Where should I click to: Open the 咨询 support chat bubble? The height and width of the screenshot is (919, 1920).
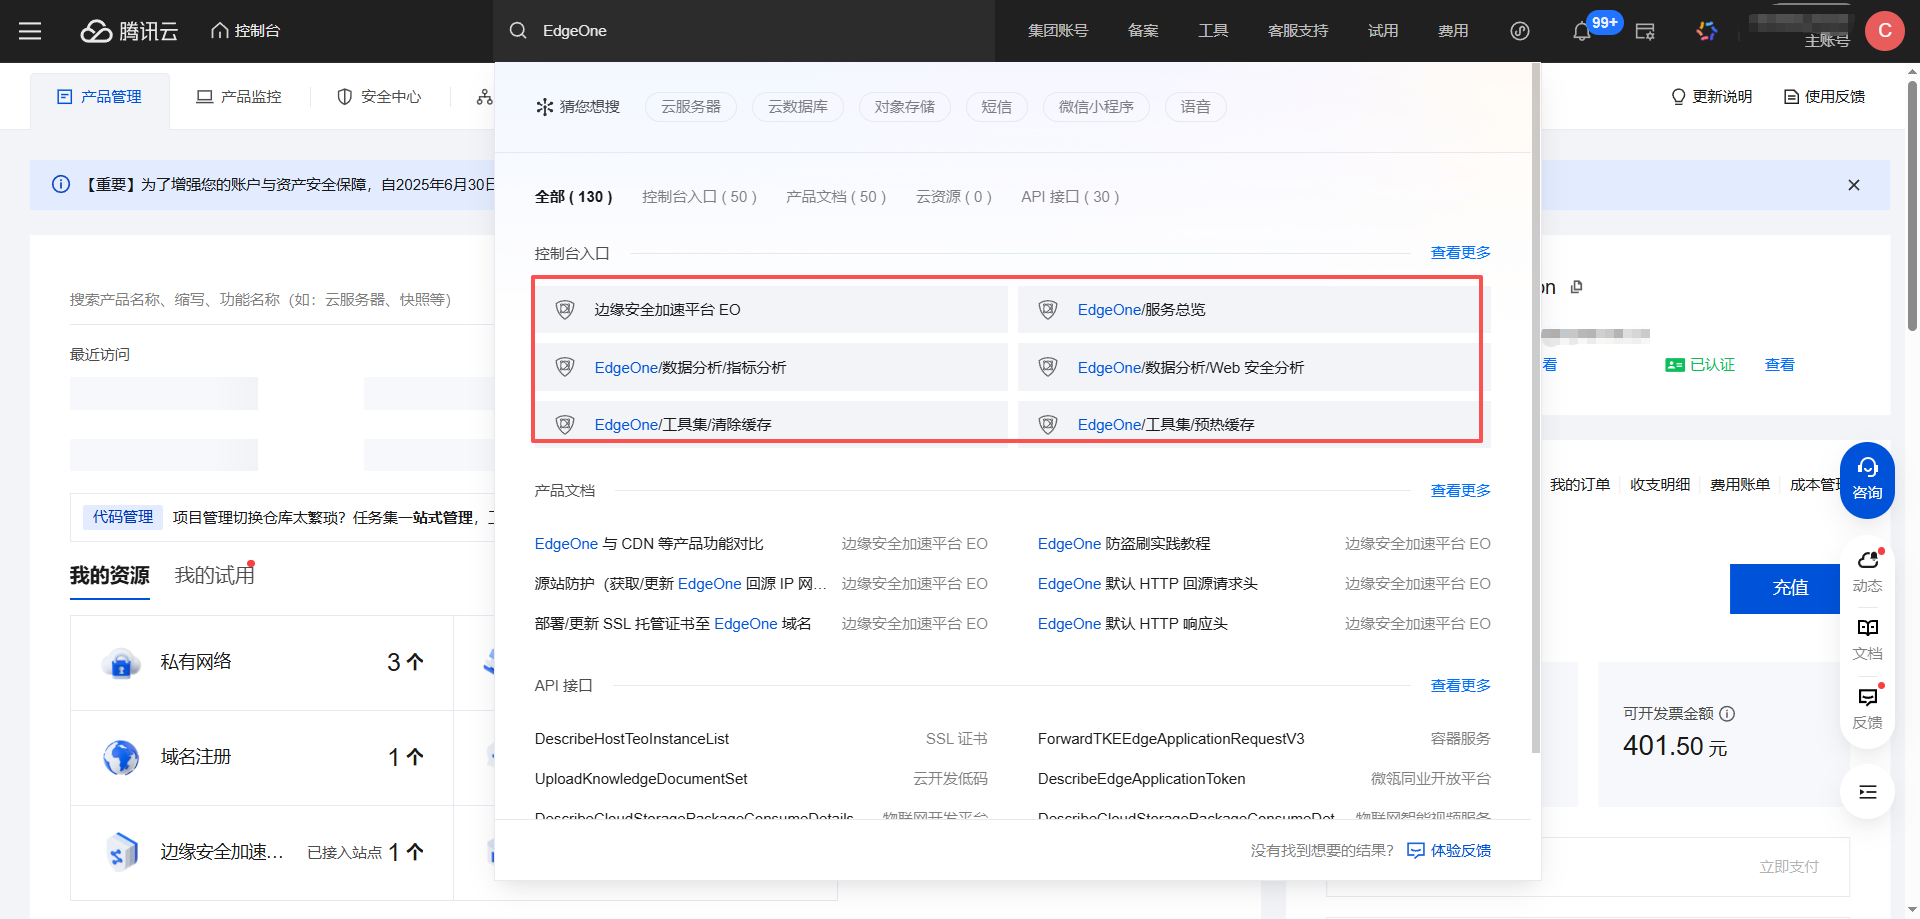pos(1867,480)
